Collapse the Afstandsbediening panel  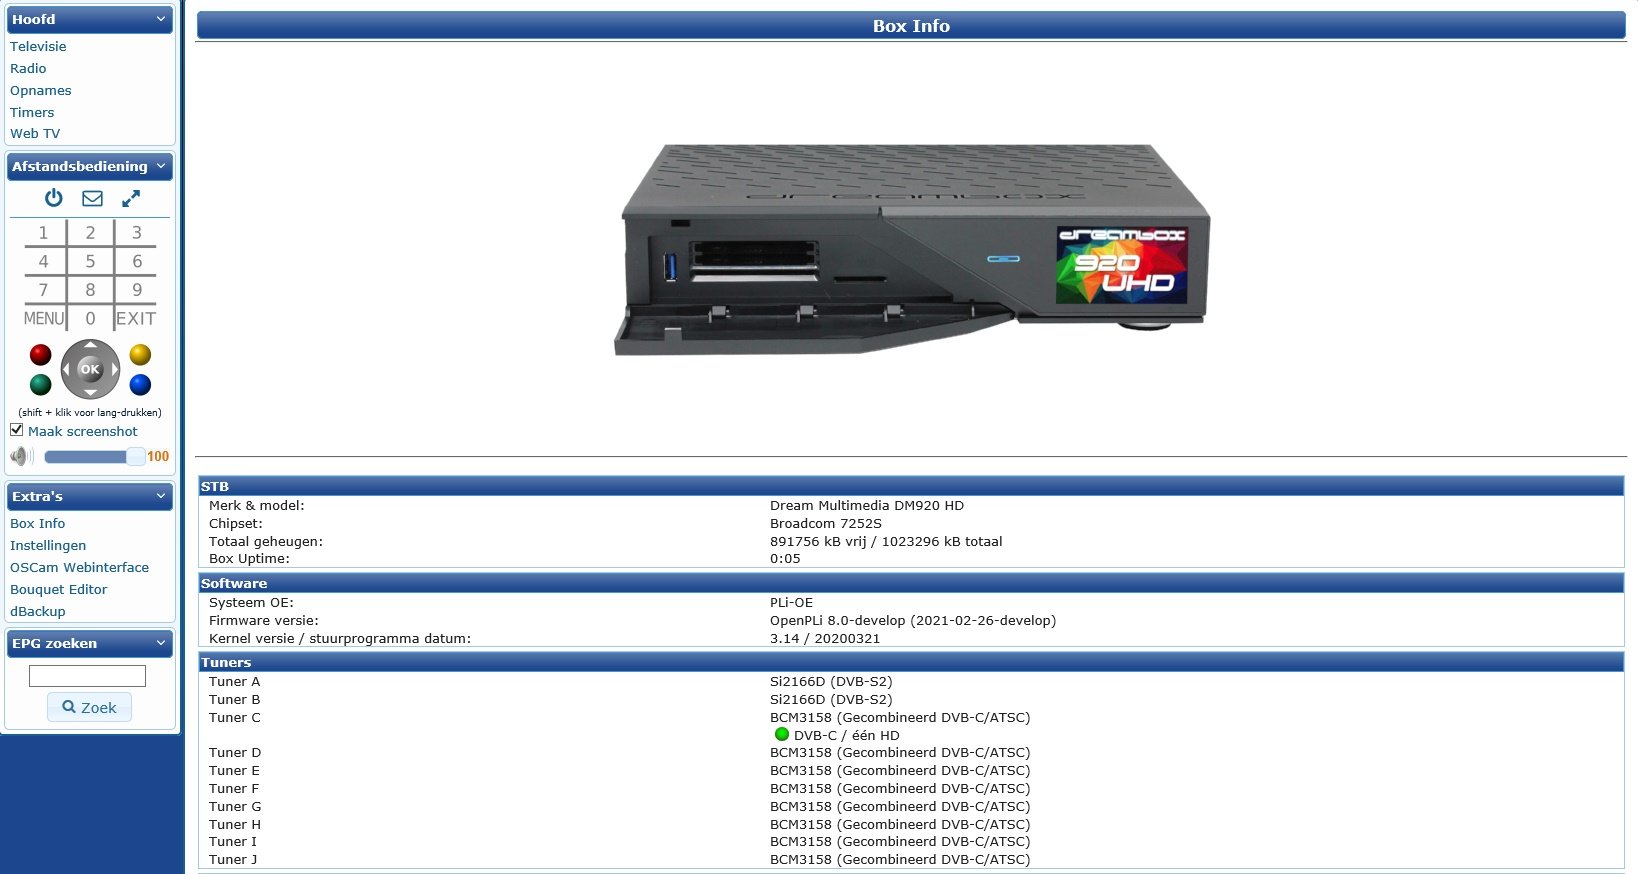(161, 166)
